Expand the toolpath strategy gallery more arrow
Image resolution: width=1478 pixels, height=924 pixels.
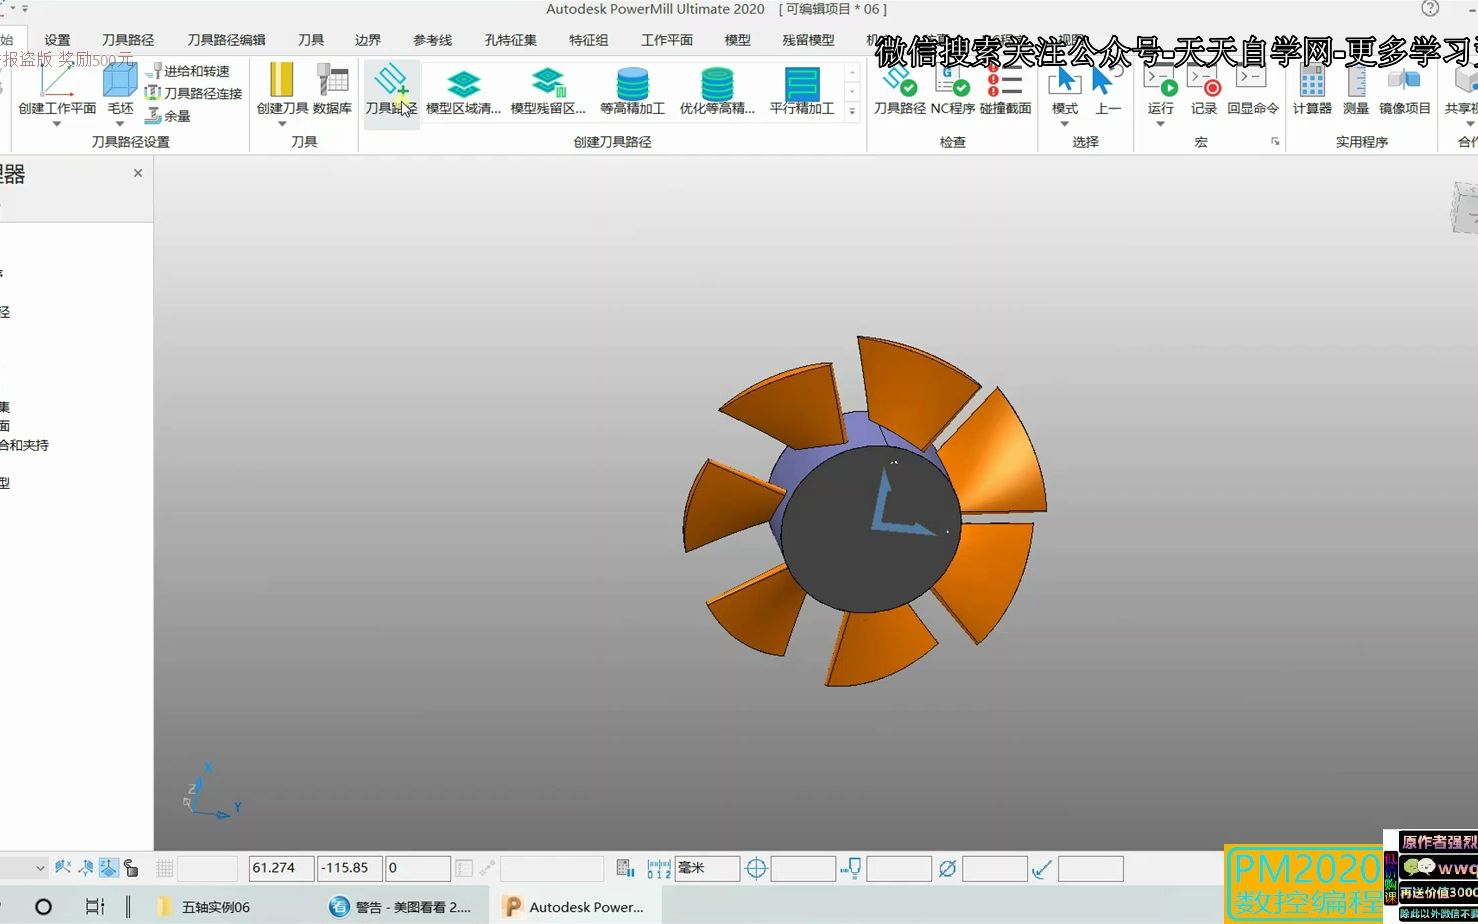point(852,111)
